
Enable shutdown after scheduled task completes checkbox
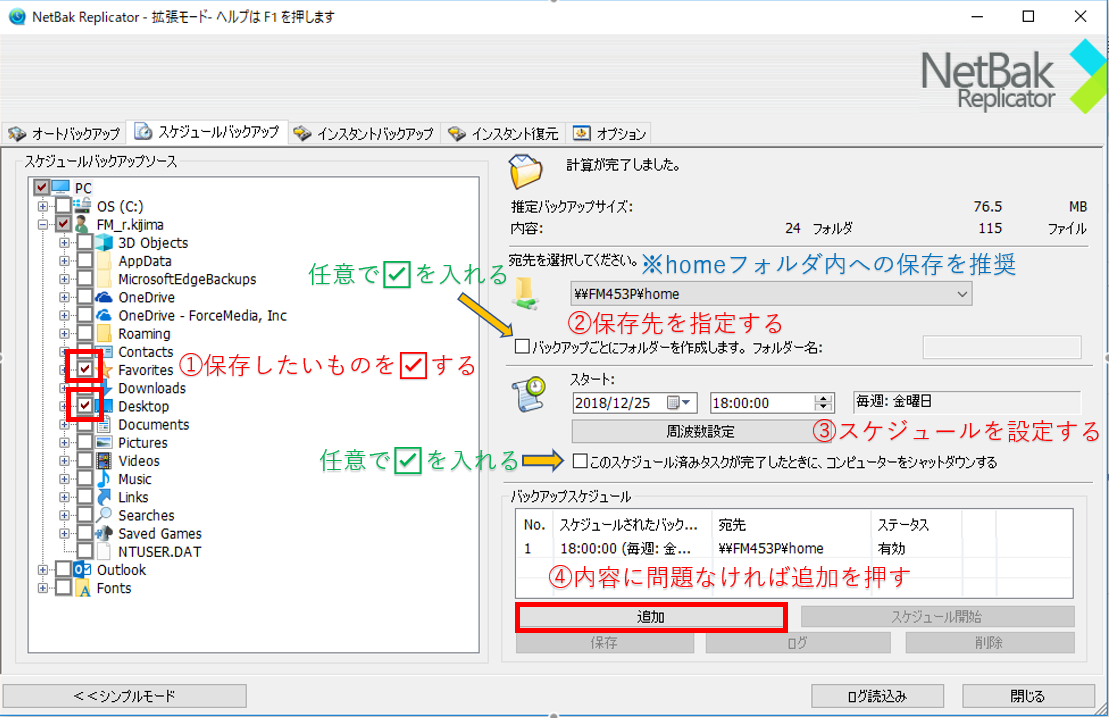580,462
